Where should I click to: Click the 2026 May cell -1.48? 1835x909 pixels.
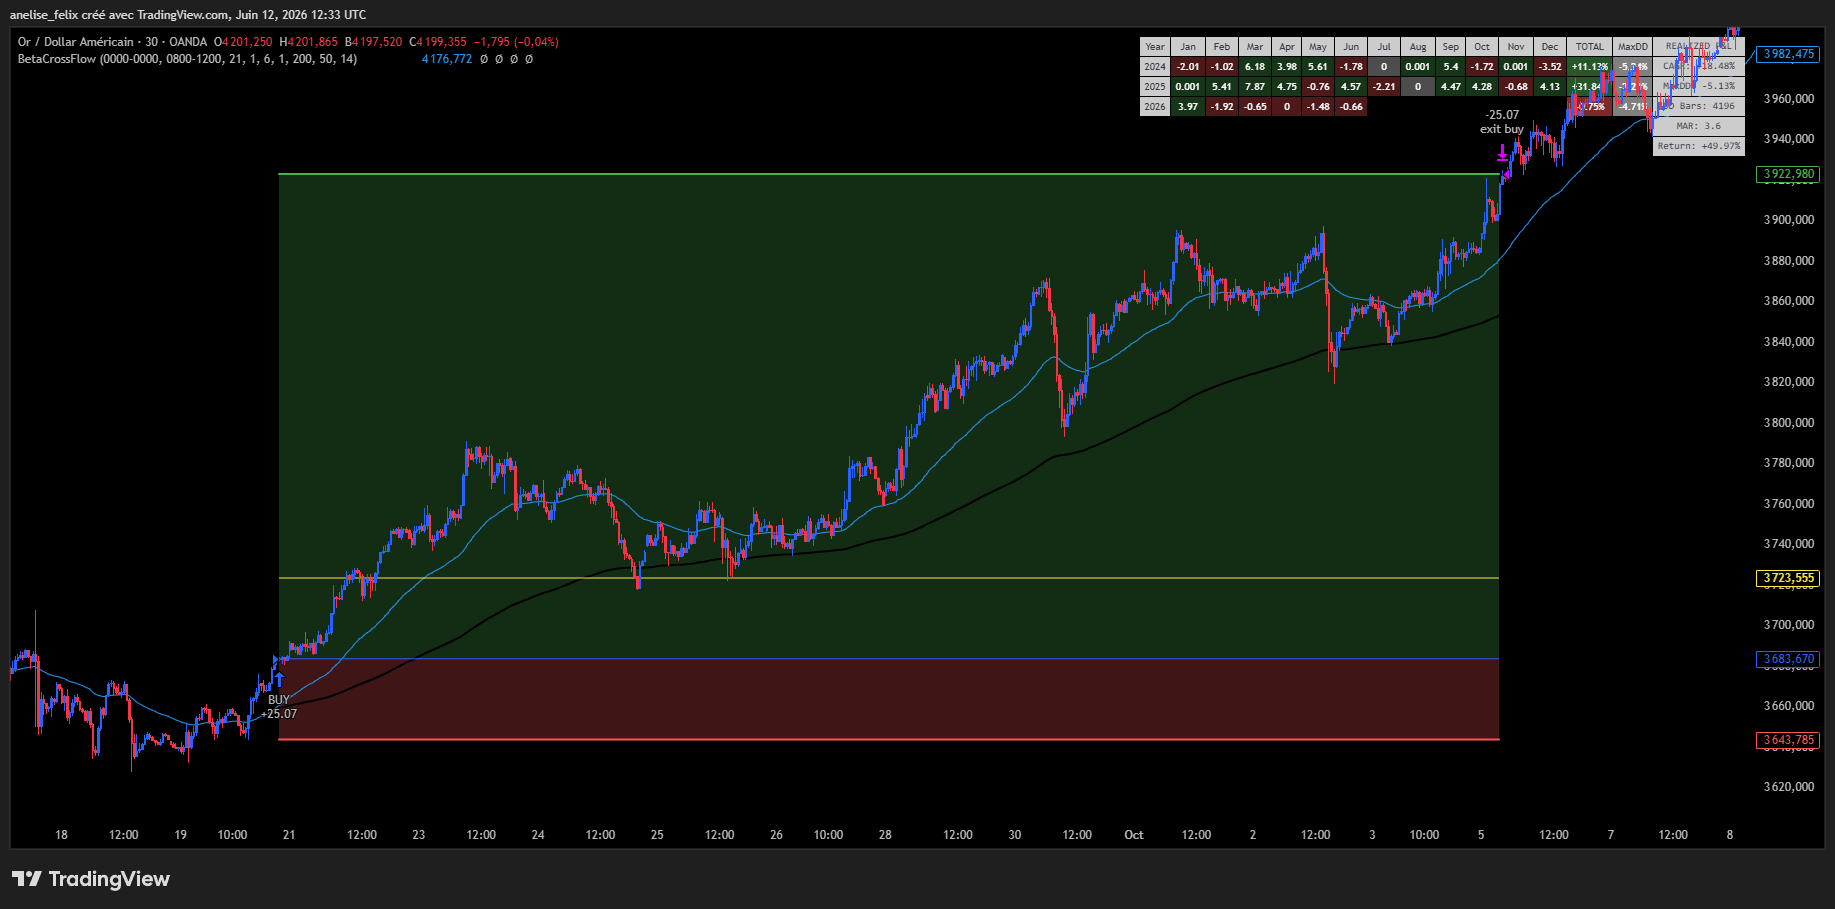click(x=1318, y=107)
